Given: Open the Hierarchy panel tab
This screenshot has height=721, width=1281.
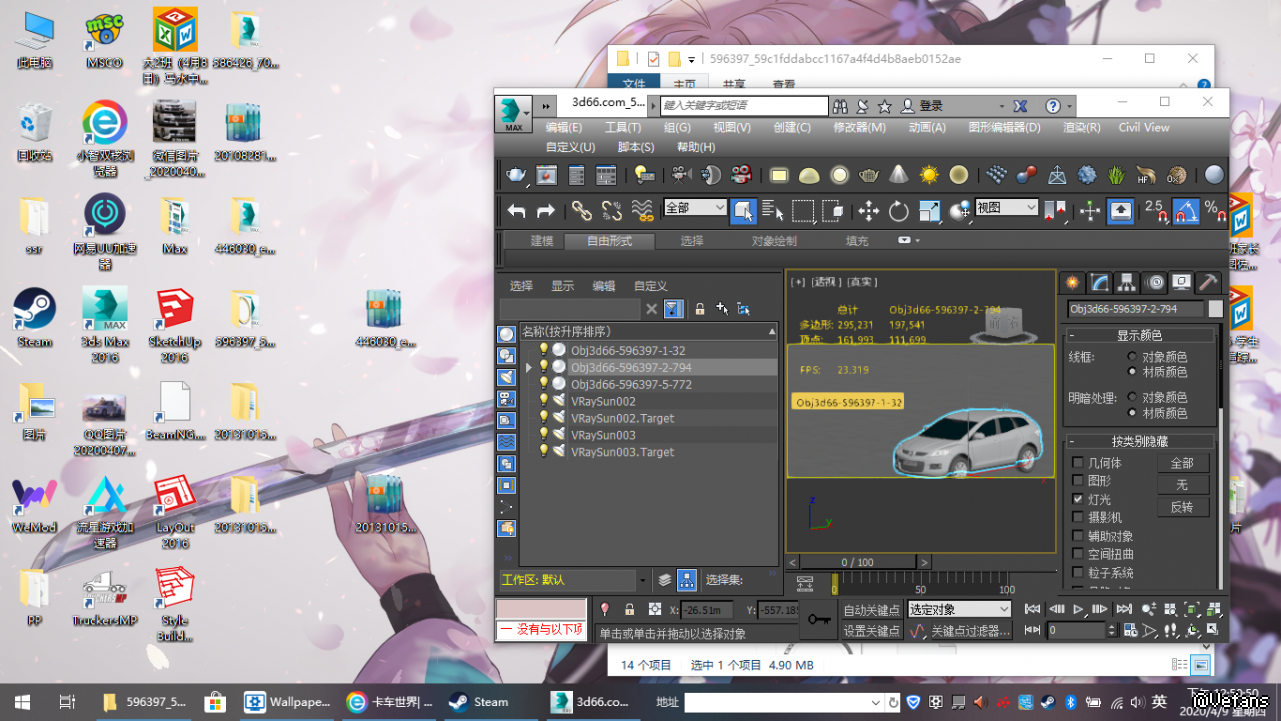Looking at the screenshot, I should (1127, 282).
